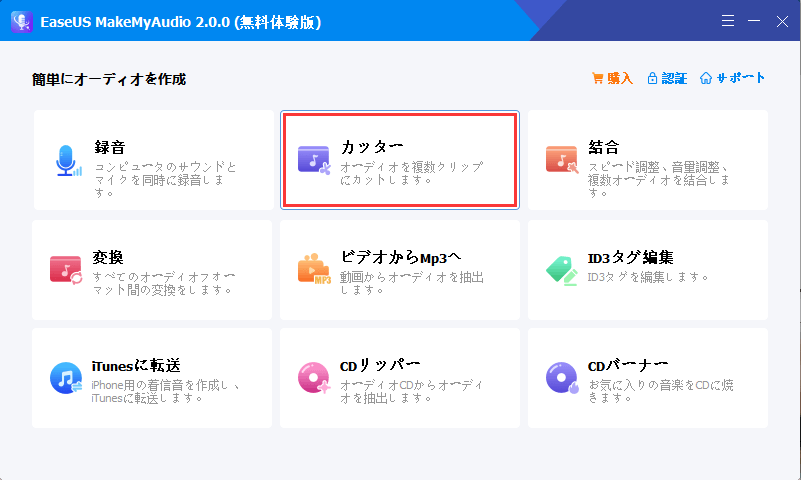The image size is (801, 480).
Task: Click the 変換 red converter icon
Action: point(66,270)
